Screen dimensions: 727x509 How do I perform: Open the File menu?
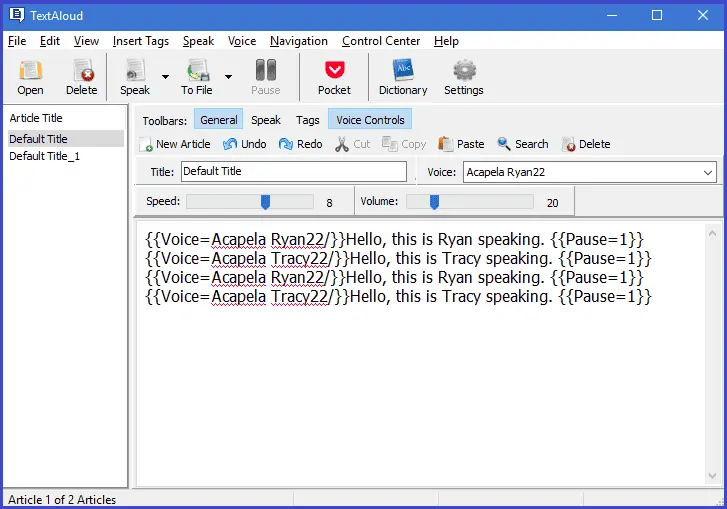click(x=17, y=41)
